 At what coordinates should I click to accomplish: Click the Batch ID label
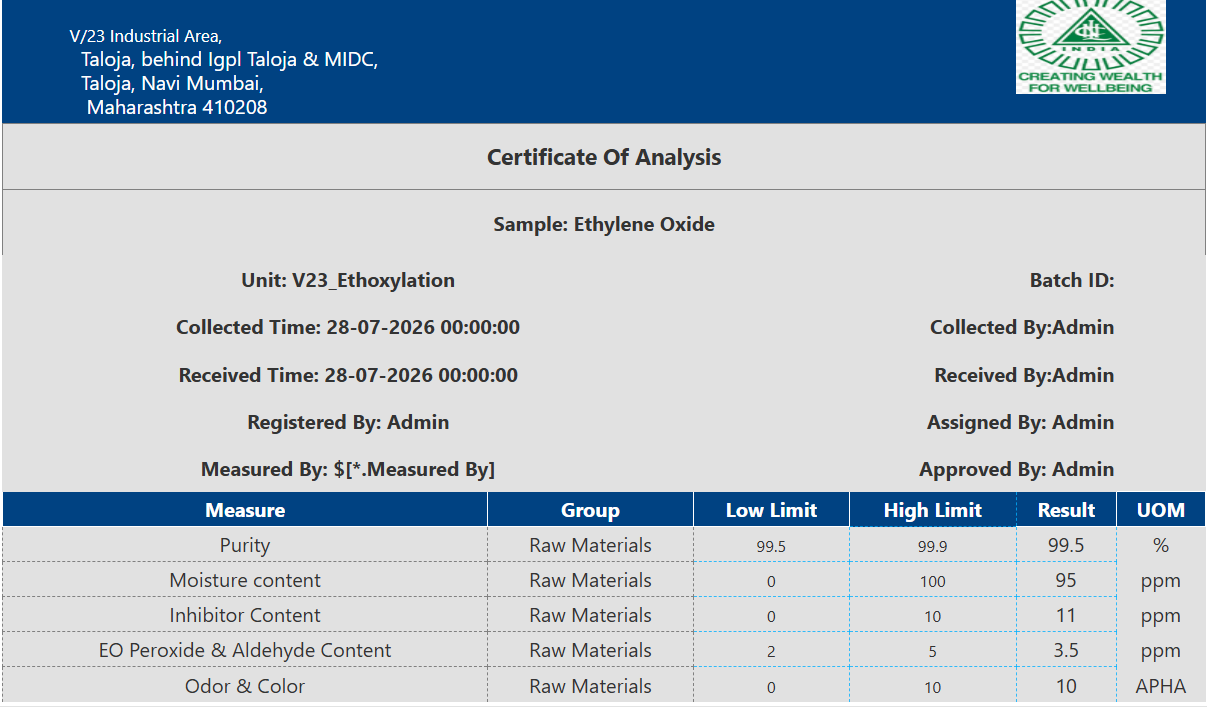1072,280
